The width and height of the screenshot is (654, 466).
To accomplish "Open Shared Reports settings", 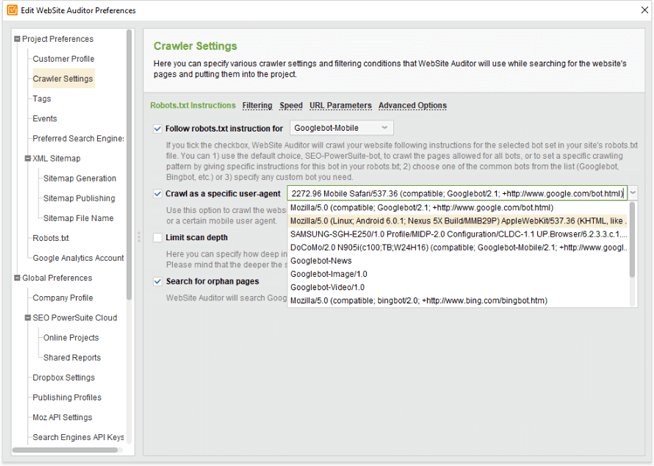I will (72, 358).
